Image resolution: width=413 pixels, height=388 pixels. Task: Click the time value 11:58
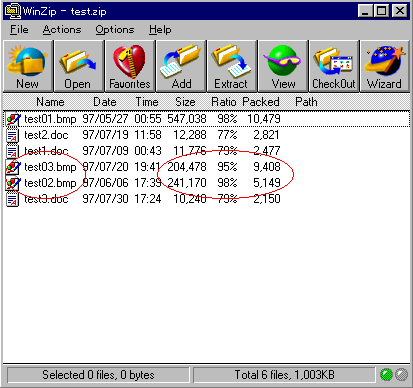click(x=148, y=135)
